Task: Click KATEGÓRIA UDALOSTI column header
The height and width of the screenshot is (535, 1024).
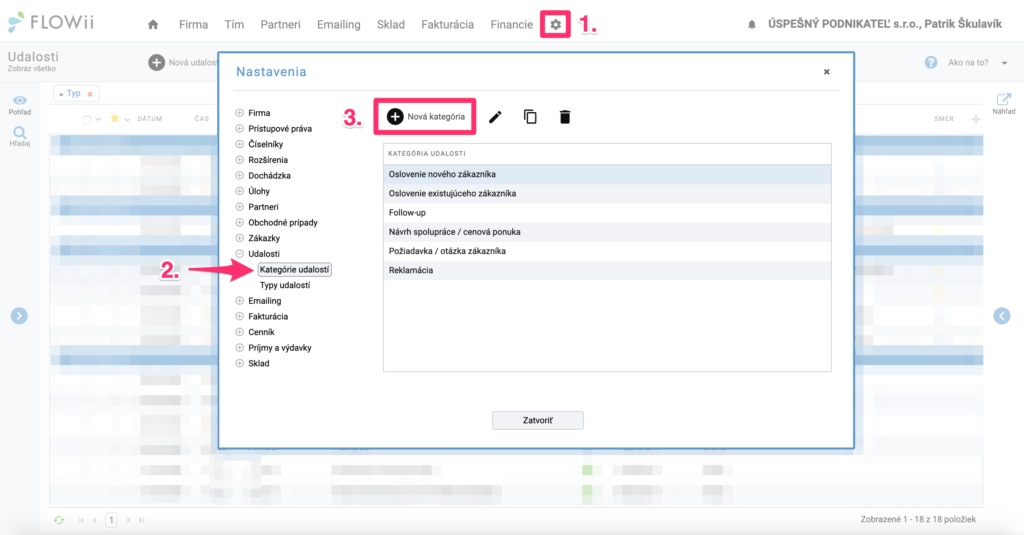Action: 607,154
